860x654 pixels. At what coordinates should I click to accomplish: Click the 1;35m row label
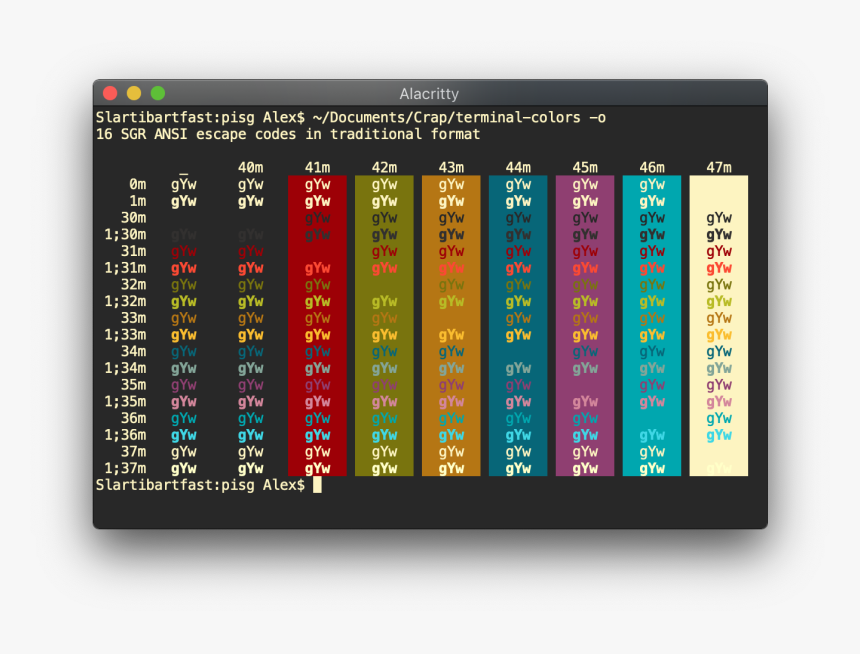tap(126, 402)
